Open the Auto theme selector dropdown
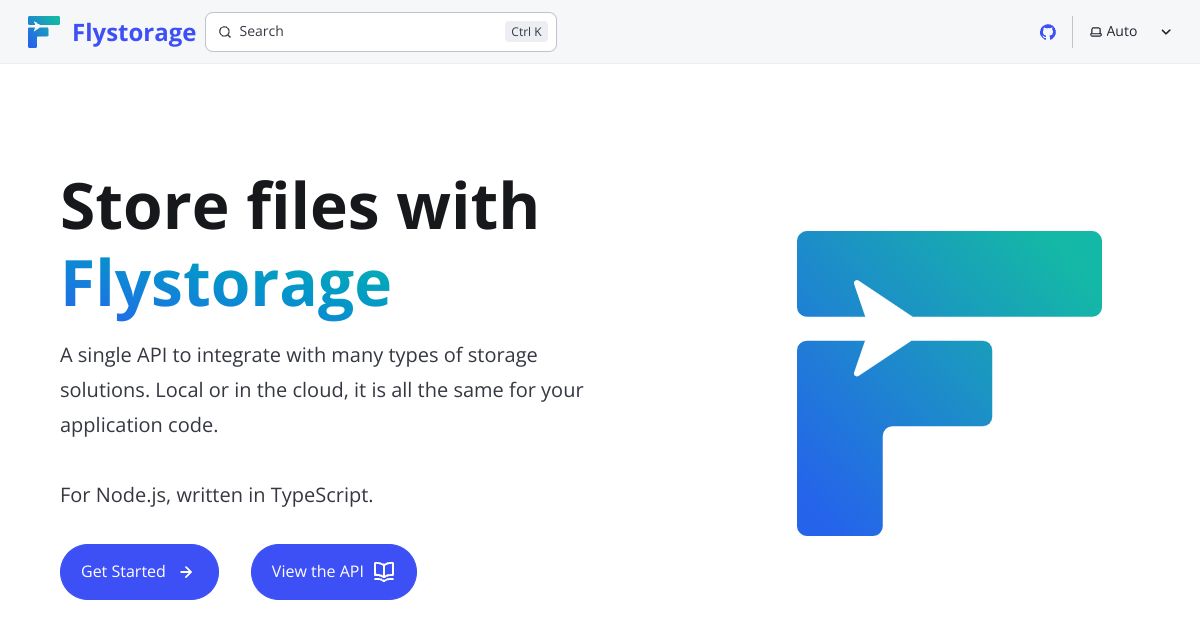This screenshot has height=630, width=1200. (x=1131, y=32)
